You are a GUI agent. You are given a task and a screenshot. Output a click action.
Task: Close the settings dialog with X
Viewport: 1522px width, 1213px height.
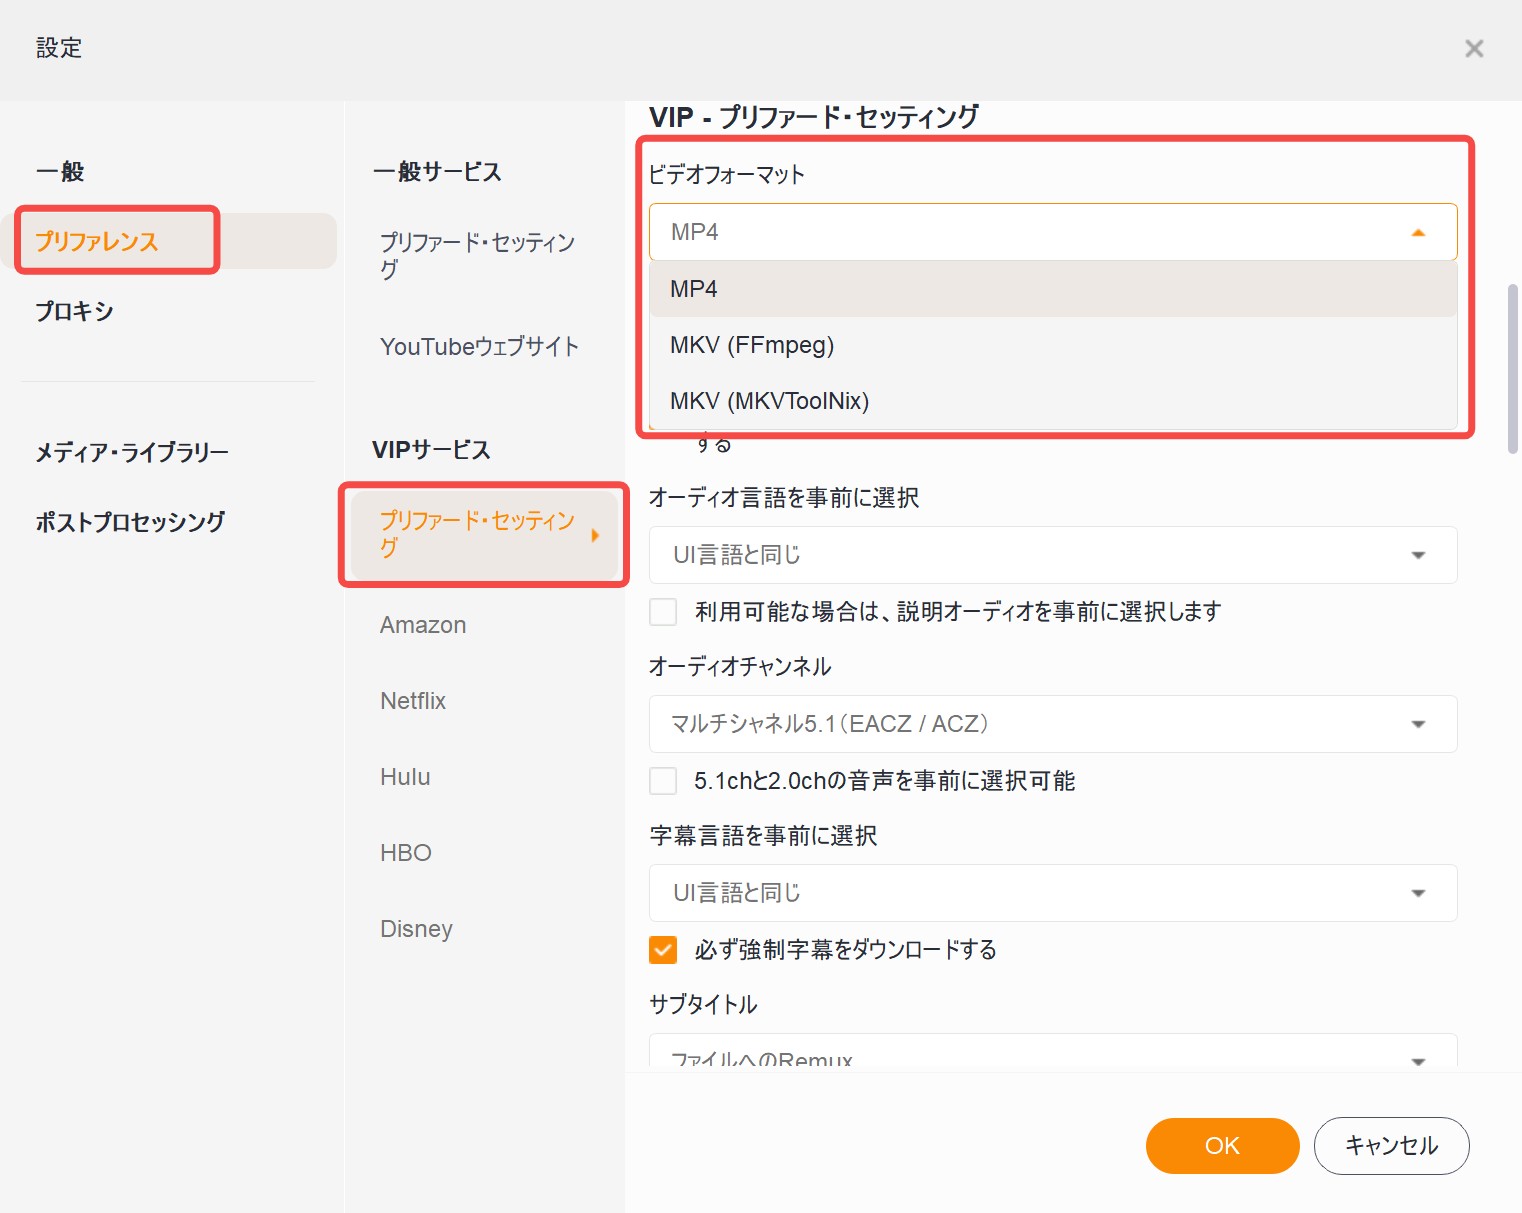click(1474, 48)
